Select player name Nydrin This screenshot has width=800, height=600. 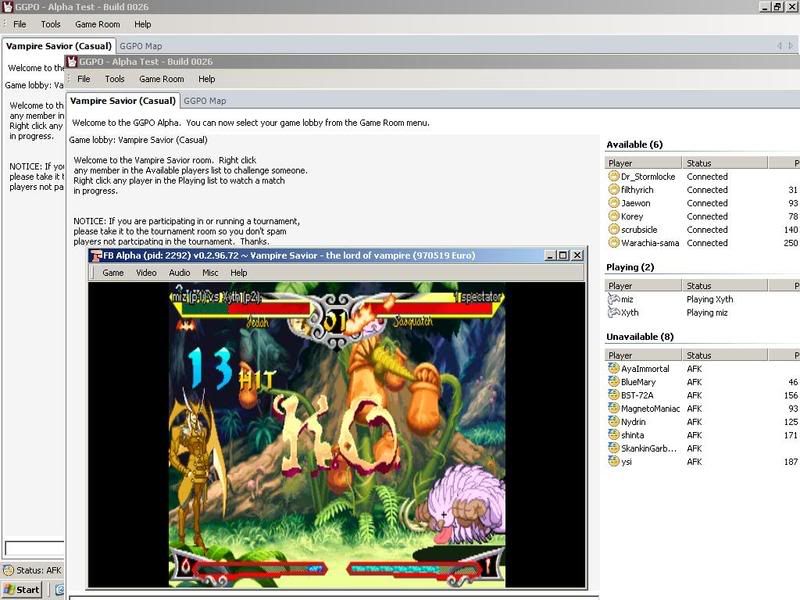click(633, 421)
